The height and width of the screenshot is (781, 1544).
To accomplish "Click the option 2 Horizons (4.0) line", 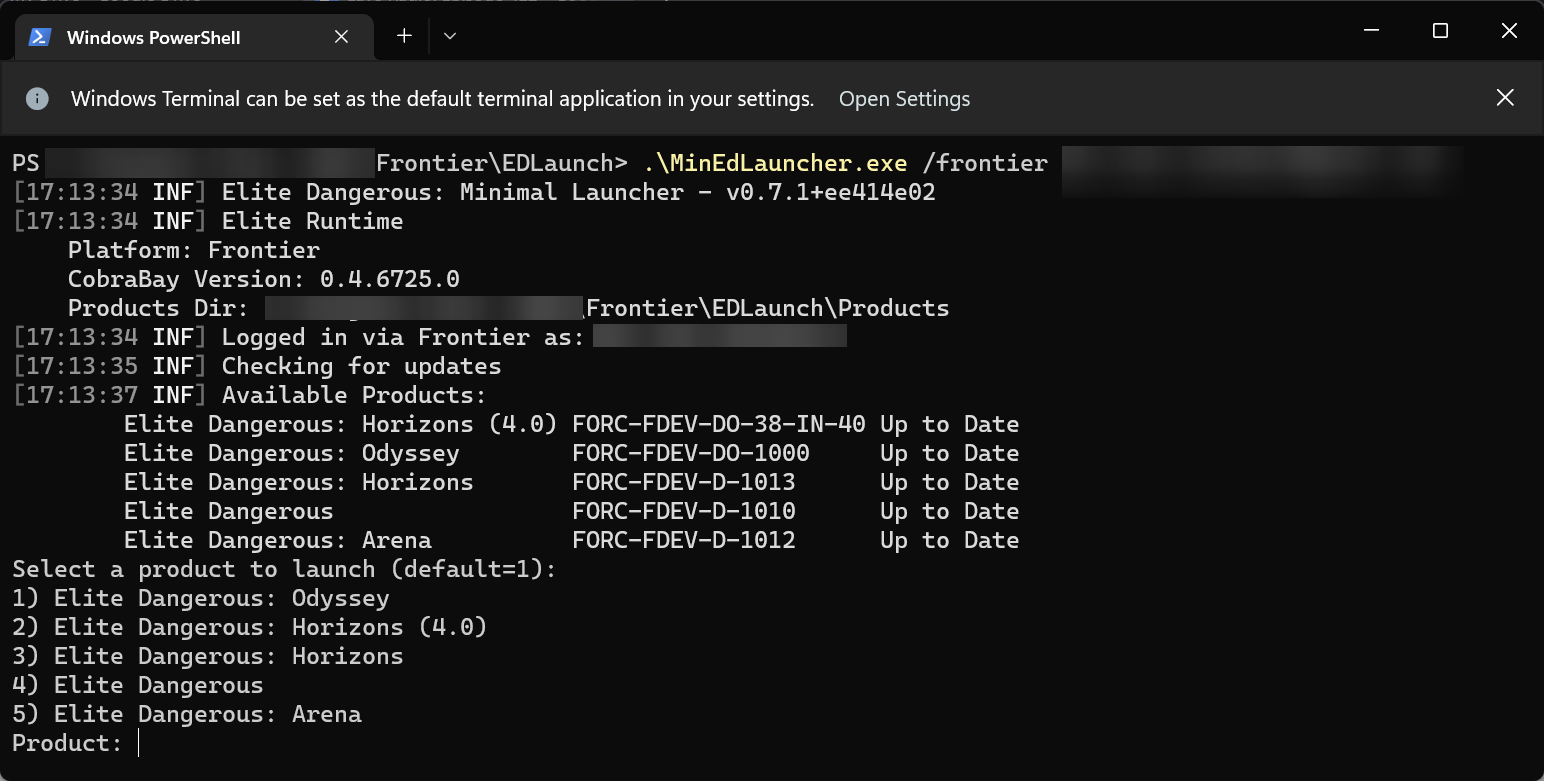I will click(x=250, y=627).
